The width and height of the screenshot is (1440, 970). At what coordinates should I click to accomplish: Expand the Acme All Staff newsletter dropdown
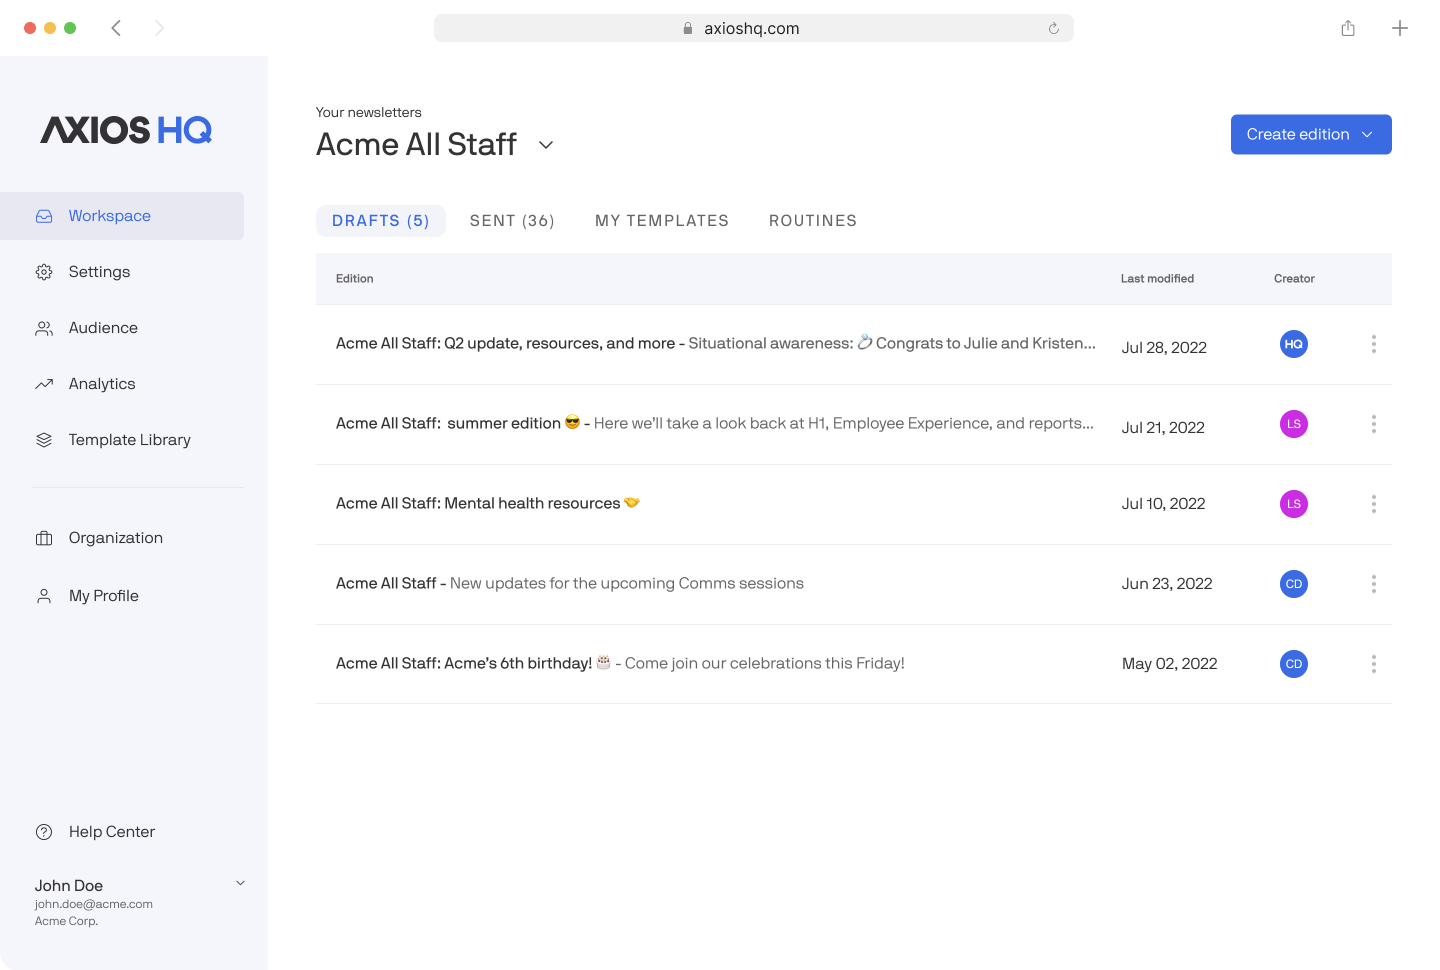pos(546,145)
